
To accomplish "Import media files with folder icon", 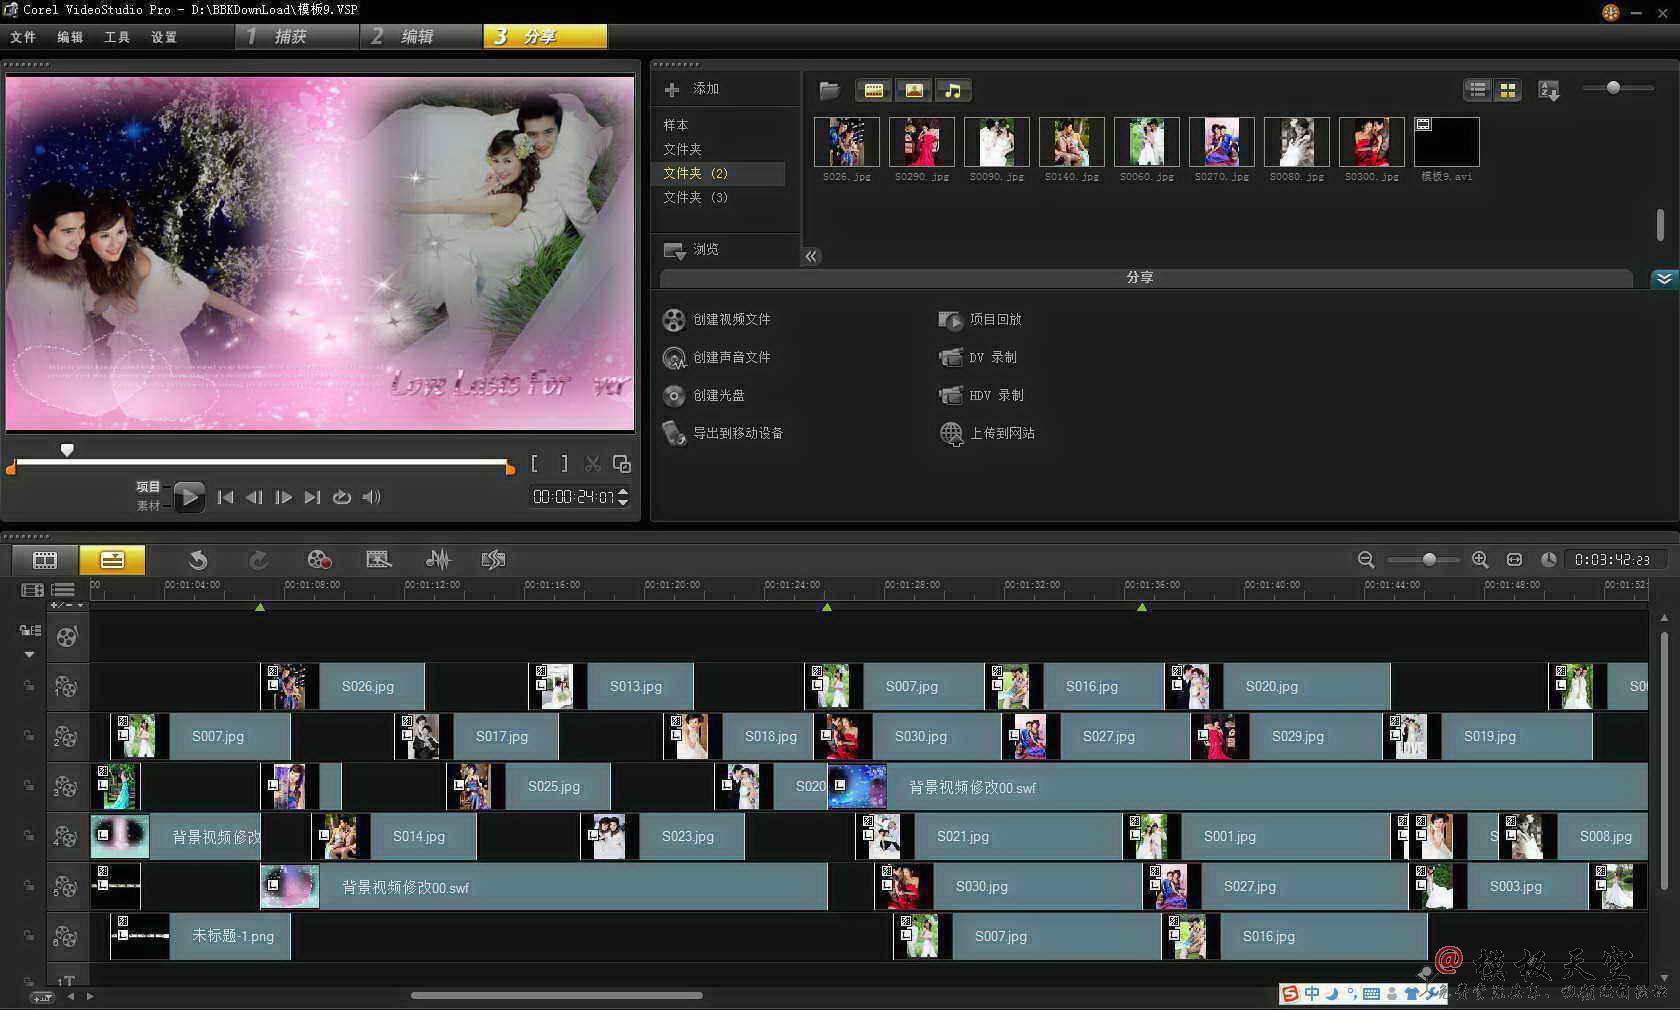I will pos(829,91).
